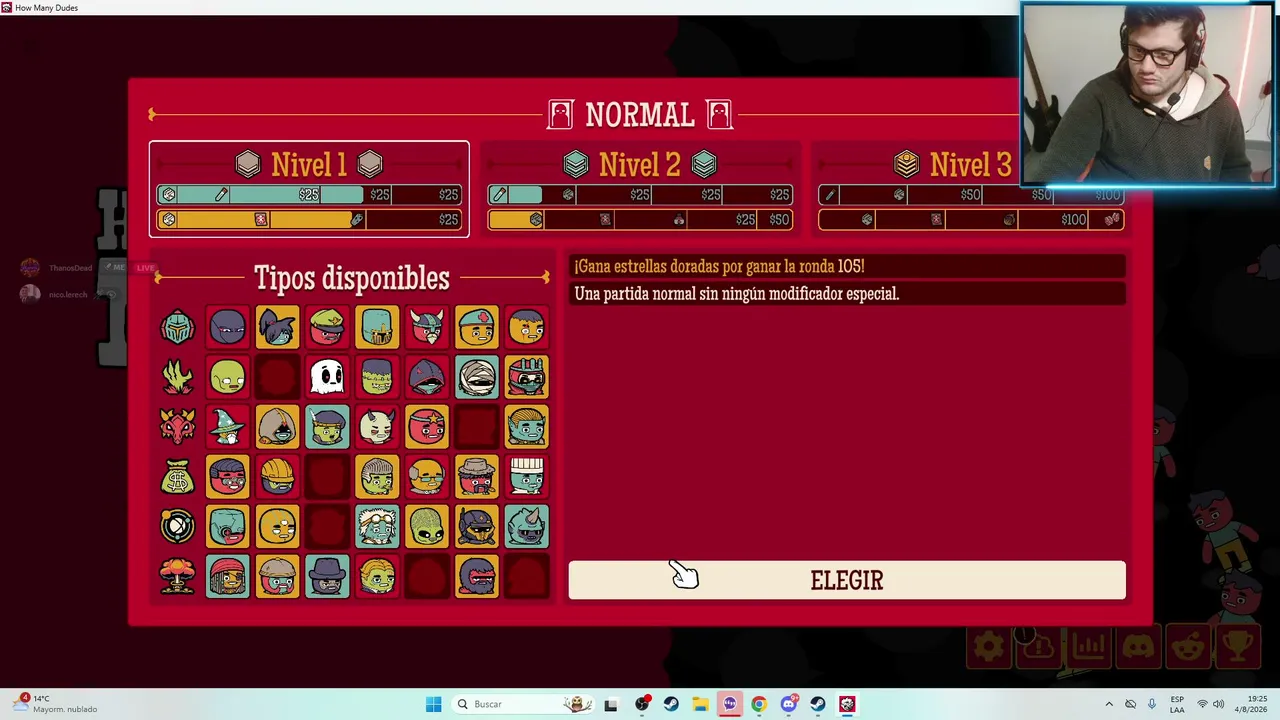Select the horned viking helmet dude
Viewport: 1280px width, 720px height.
tap(427, 327)
